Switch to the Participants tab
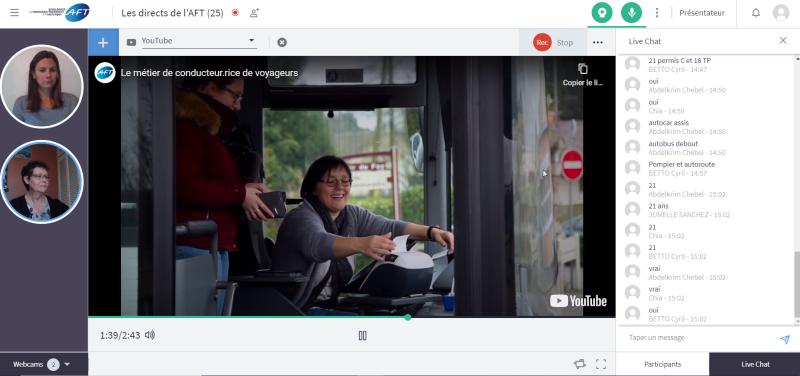Screen dimensions: 800x376 click(662, 364)
